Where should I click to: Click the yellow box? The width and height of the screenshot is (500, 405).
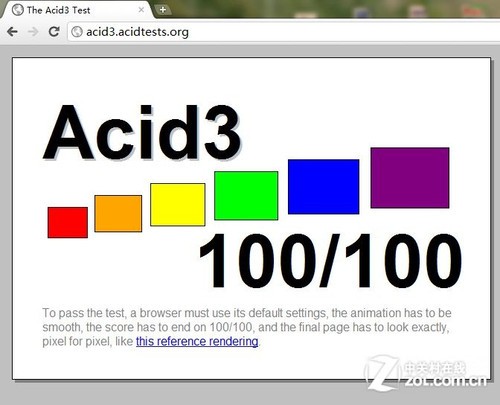pos(178,204)
